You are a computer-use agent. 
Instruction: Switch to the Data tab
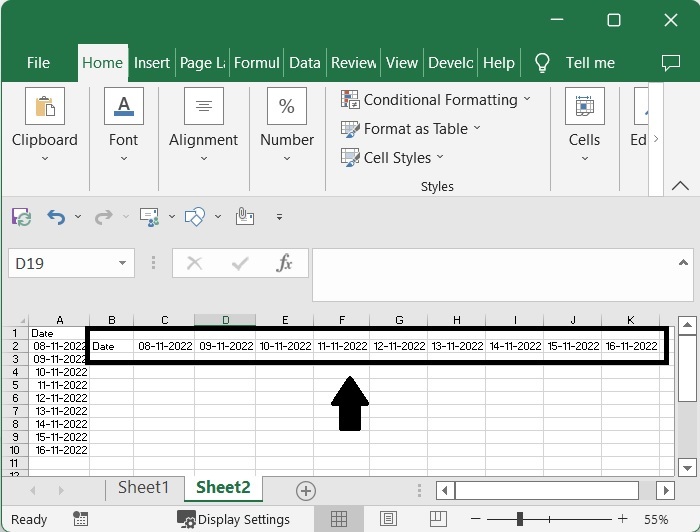304,63
